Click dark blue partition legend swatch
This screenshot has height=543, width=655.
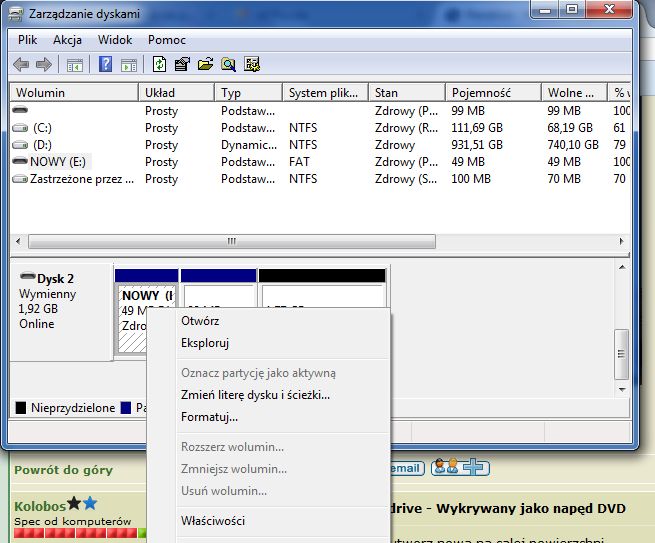126,408
